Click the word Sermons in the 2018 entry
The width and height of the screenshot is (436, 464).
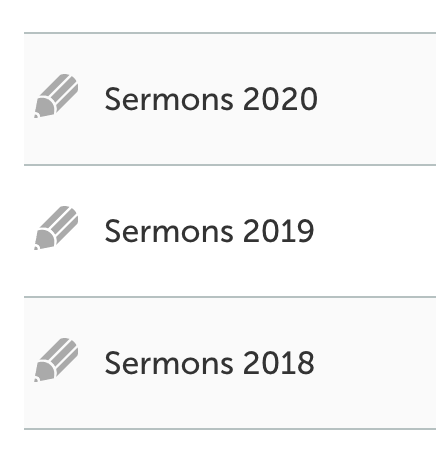pyautogui.click(x=169, y=363)
